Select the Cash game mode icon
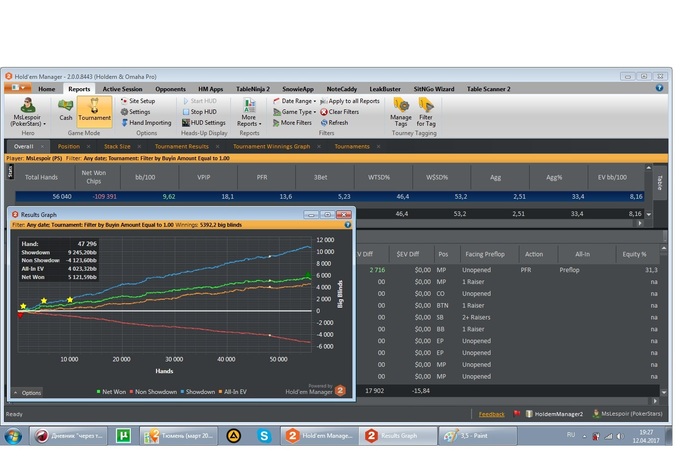 [66, 110]
